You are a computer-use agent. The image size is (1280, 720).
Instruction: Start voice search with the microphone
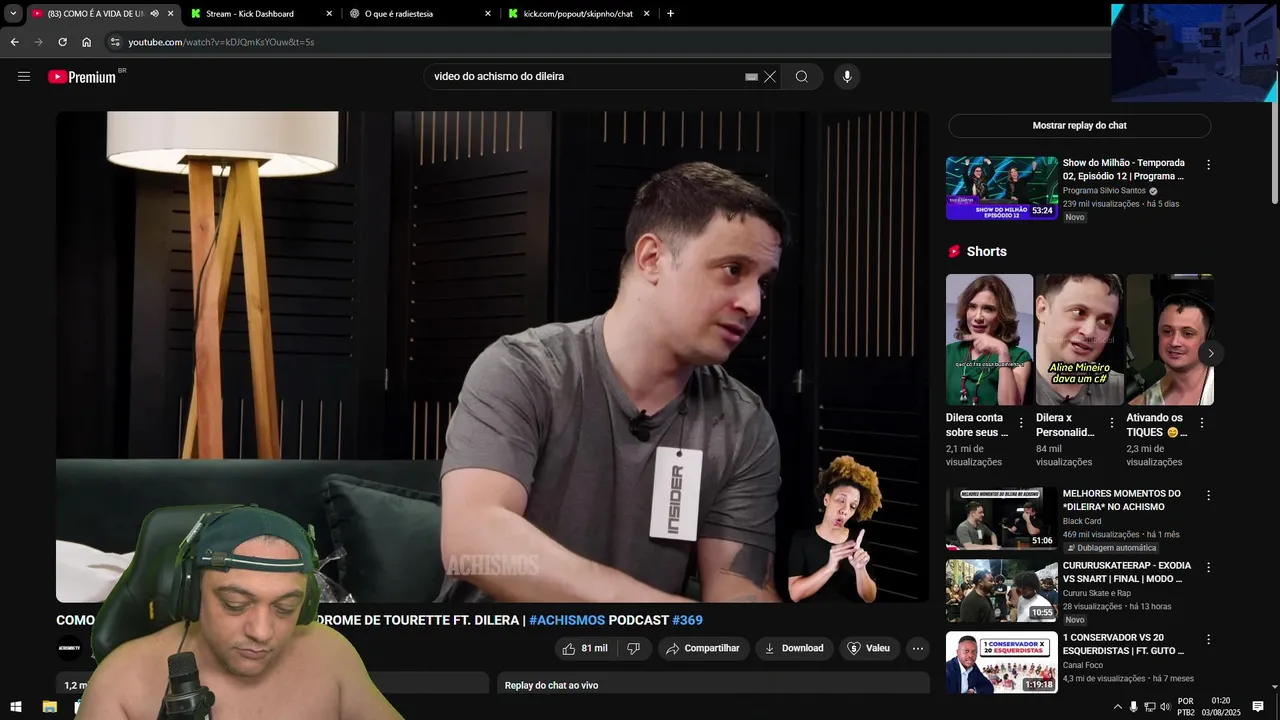click(847, 77)
